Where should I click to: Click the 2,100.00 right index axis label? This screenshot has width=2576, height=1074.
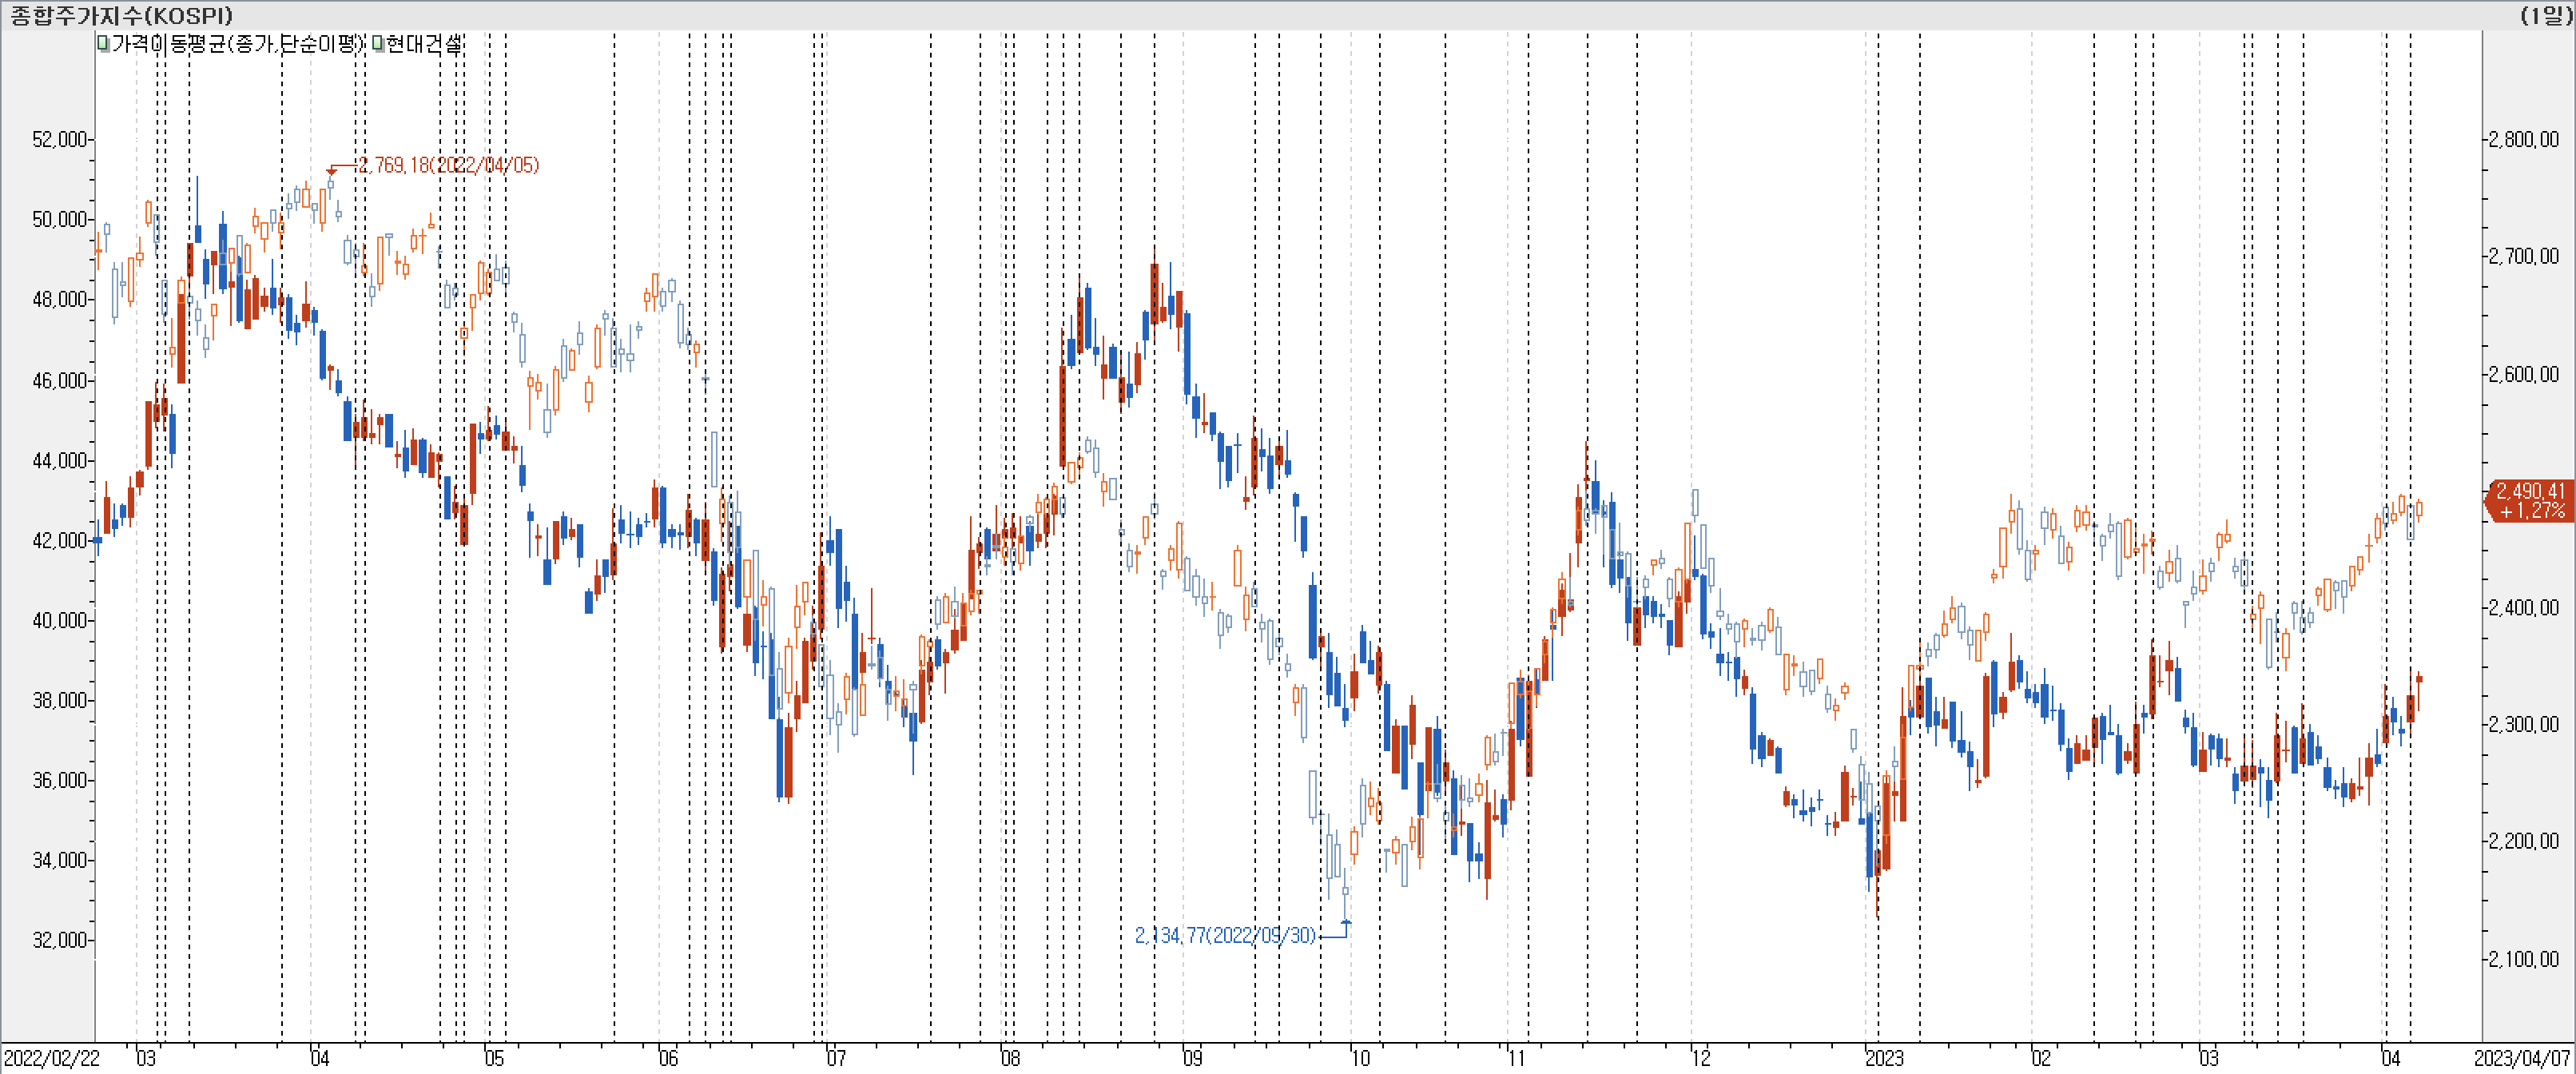click(2524, 959)
